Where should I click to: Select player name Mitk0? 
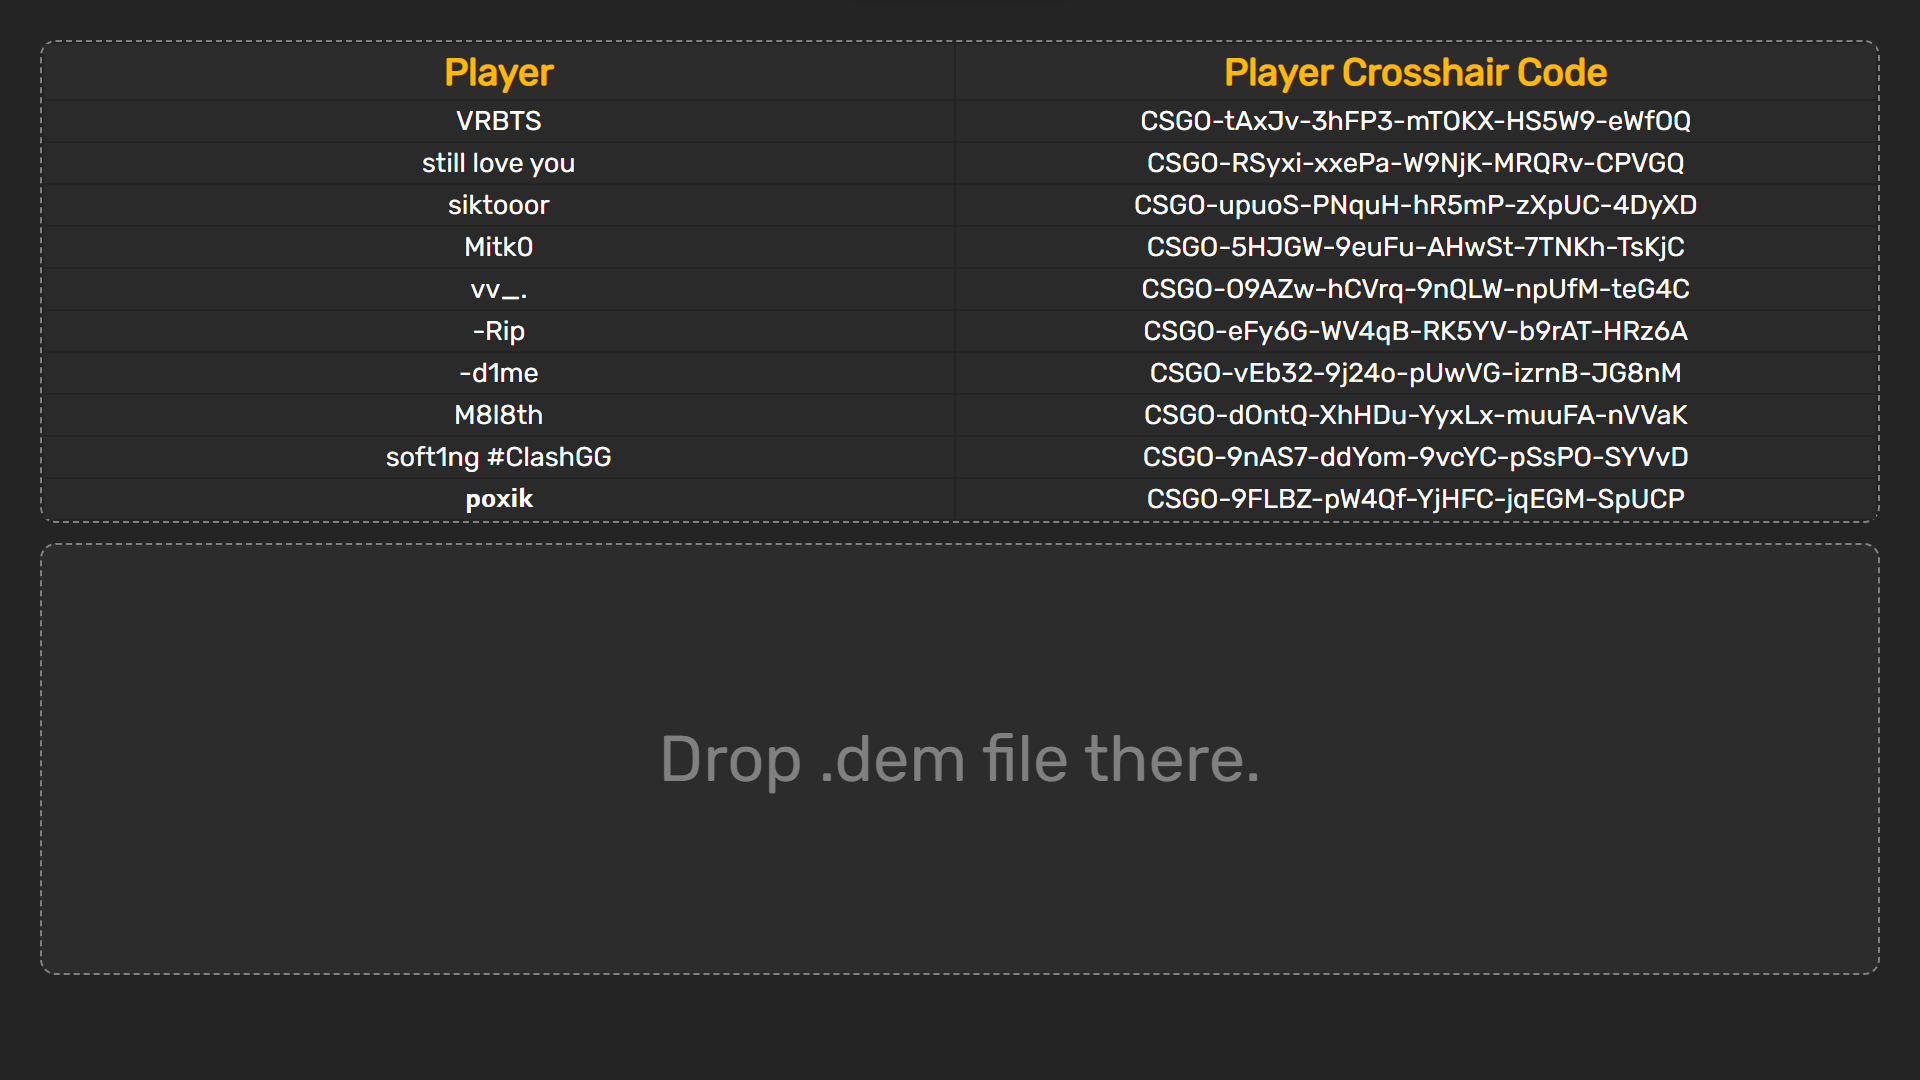pyautogui.click(x=498, y=247)
